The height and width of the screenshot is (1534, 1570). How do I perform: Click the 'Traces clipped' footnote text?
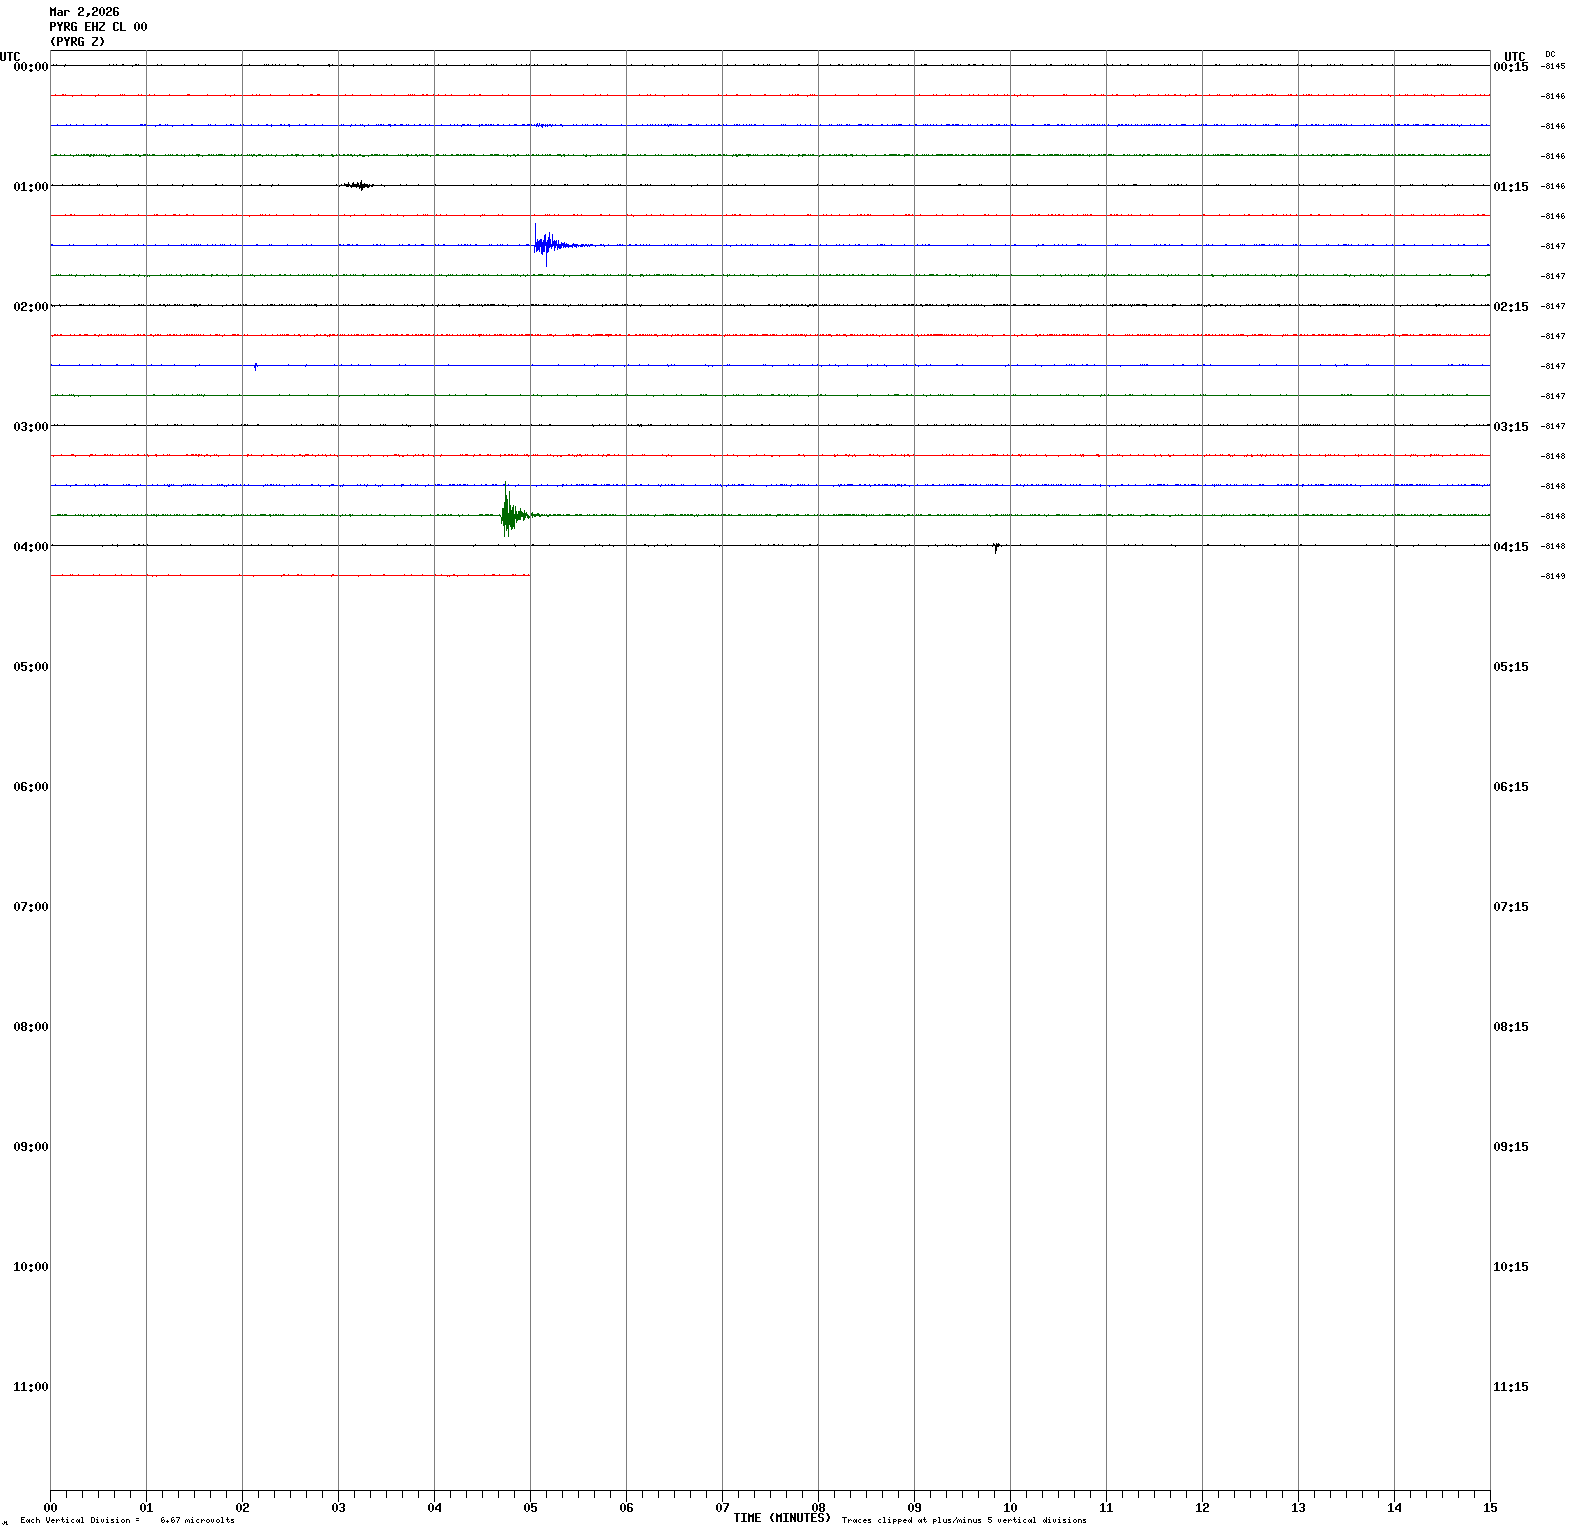click(963, 1520)
